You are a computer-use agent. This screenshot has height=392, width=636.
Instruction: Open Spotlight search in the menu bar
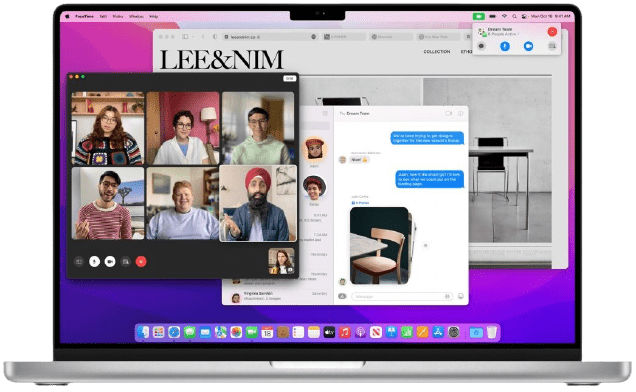(514, 17)
